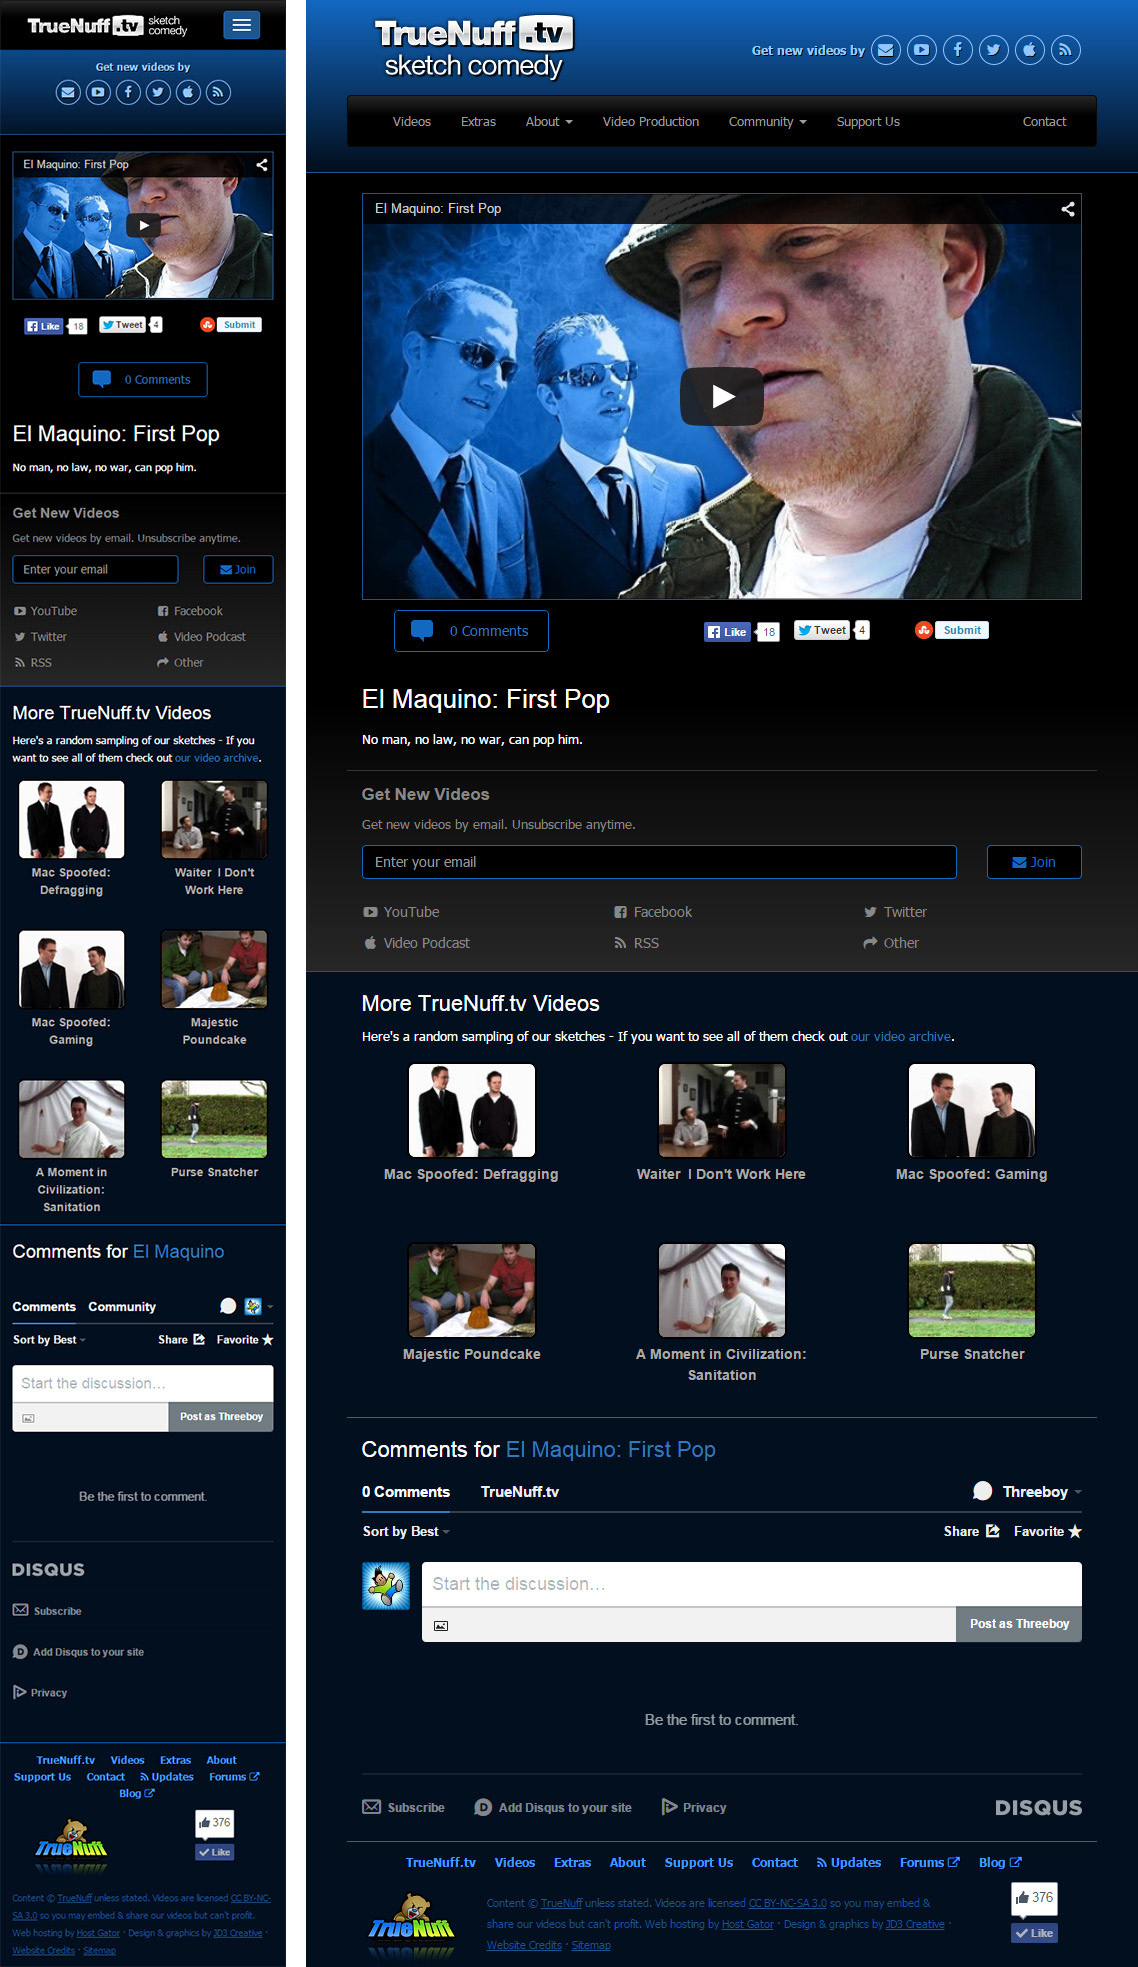
Task: Open Contact in the main navigation bar
Action: click(x=1044, y=122)
